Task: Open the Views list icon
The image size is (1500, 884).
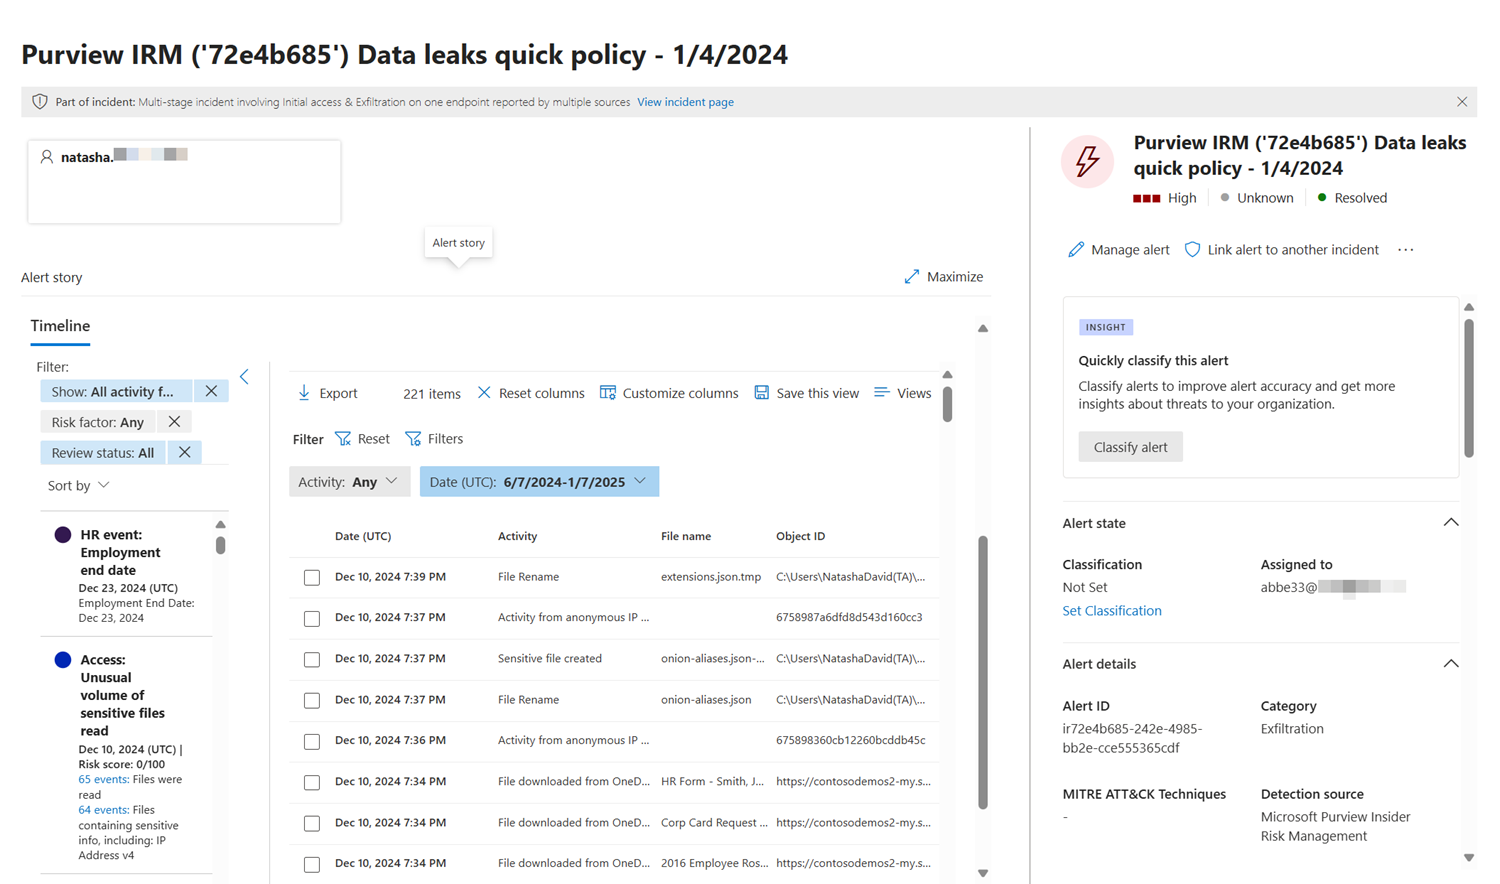Action: (881, 393)
